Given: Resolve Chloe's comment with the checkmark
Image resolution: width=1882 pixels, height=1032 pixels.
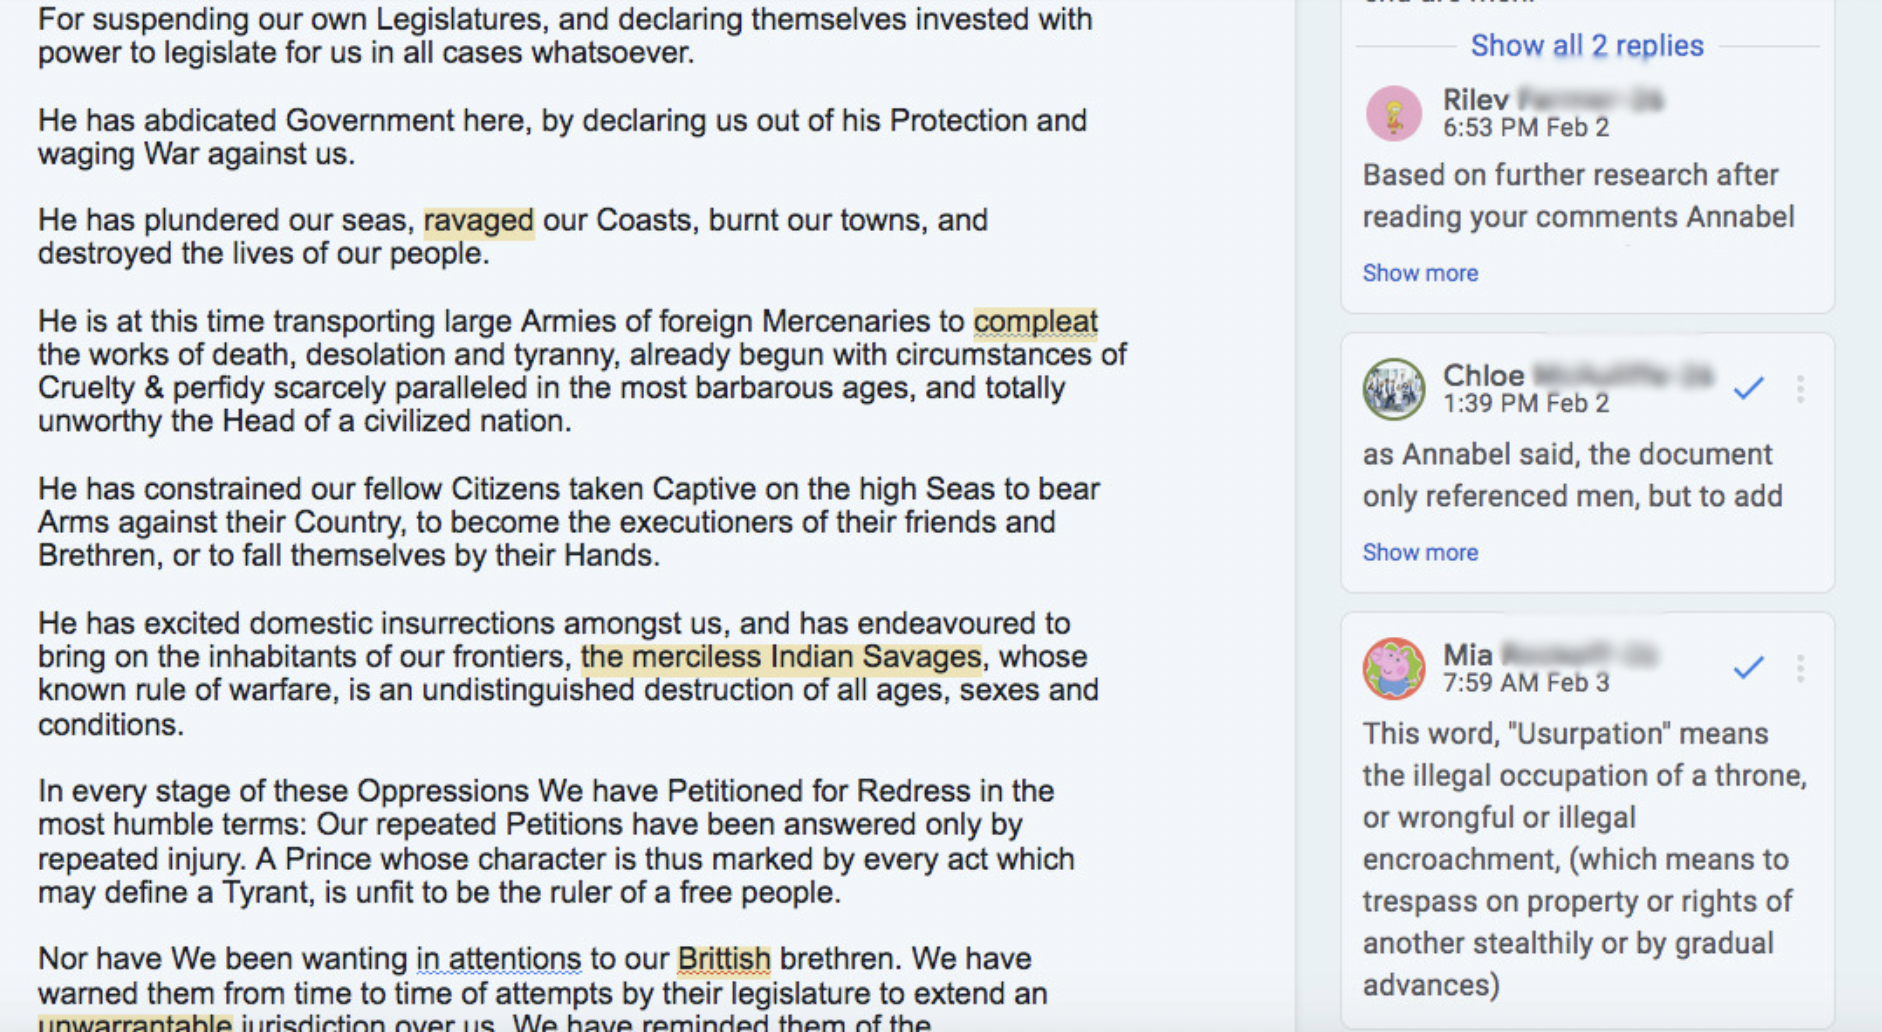Looking at the screenshot, I should point(1748,388).
